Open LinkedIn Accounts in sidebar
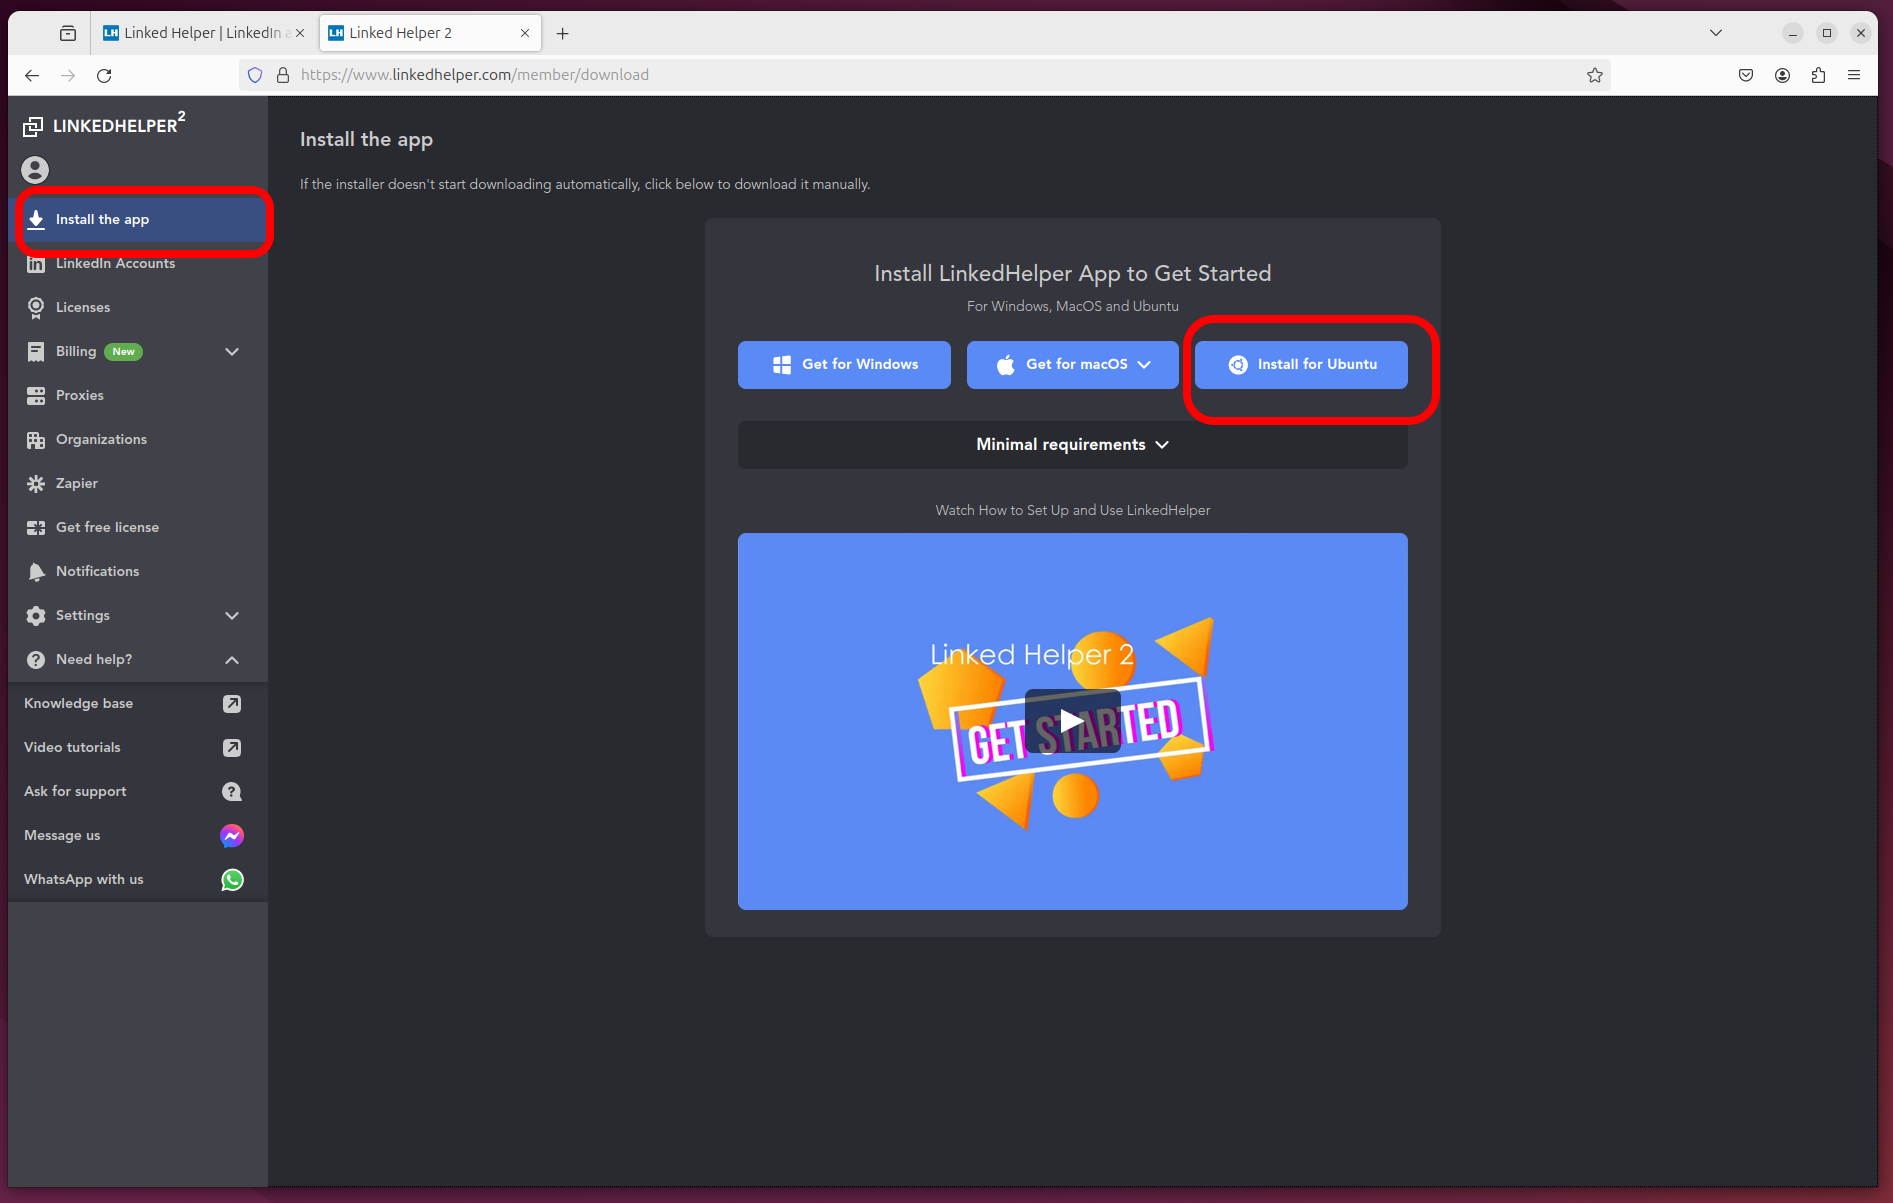This screenshot has height=1203, width=1893. coord(138,264)
